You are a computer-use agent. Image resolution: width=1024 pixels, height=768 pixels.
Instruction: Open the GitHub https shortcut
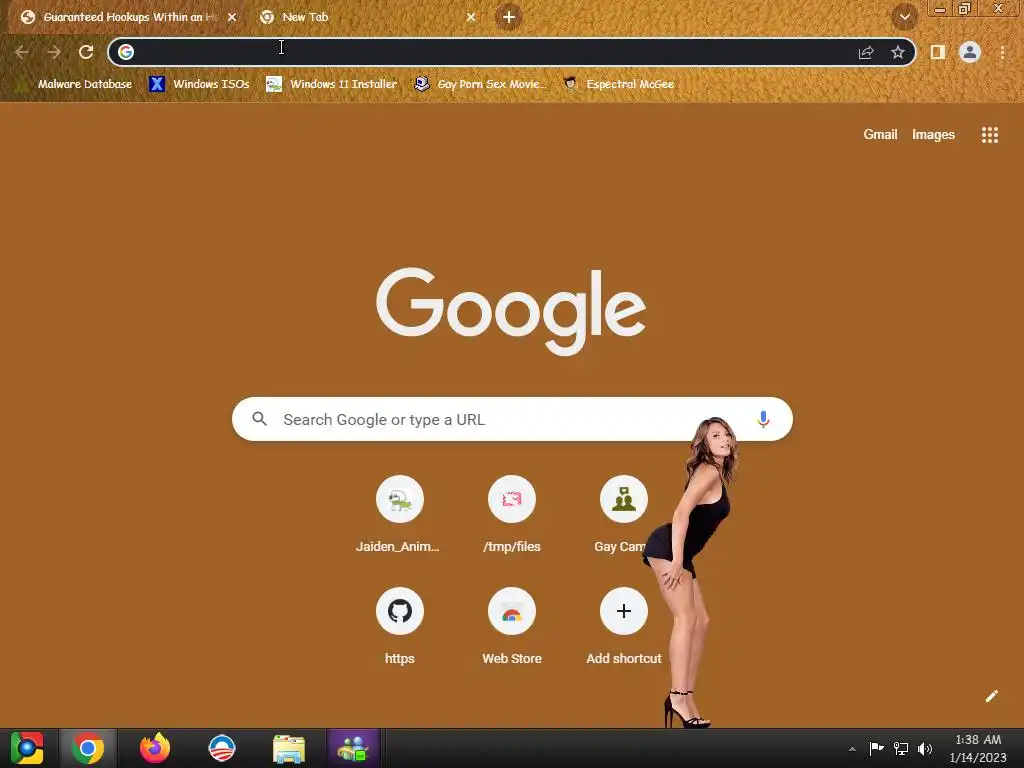coord(400,626)
